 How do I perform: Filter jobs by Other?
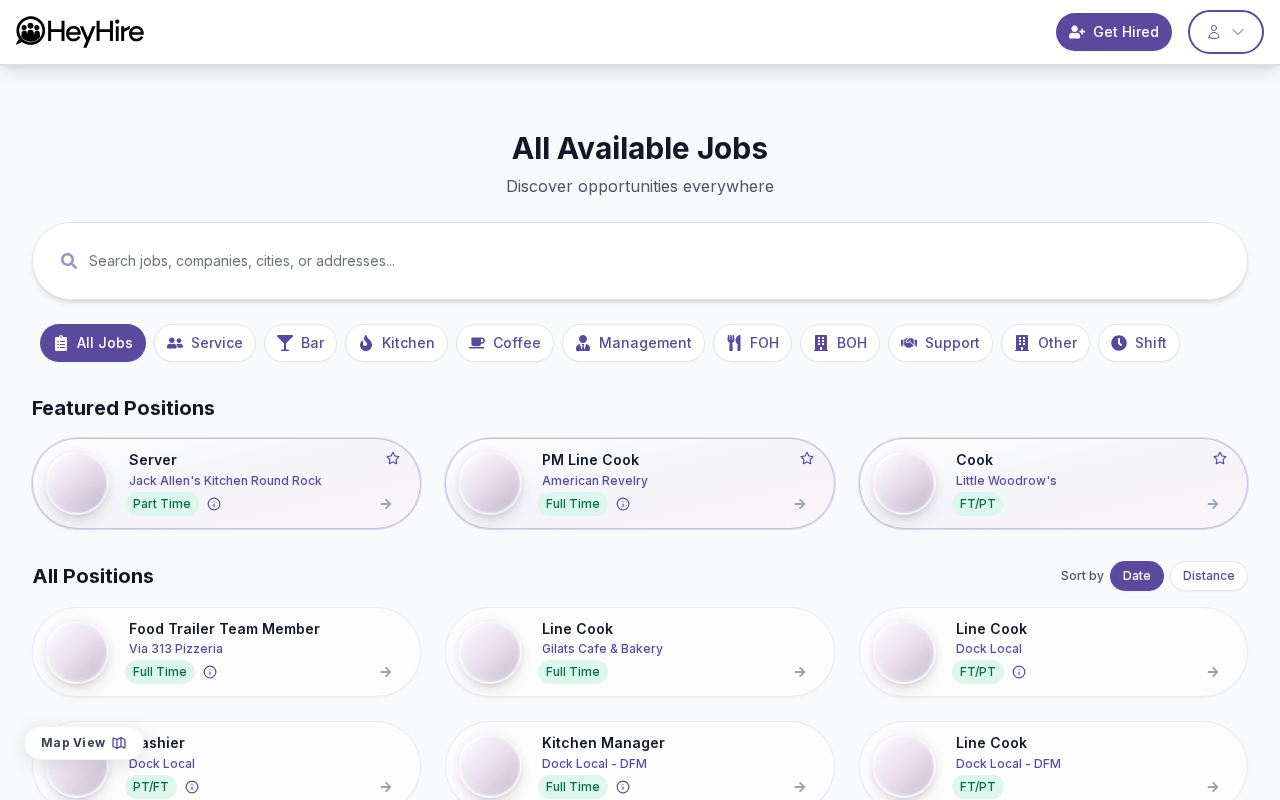coord(1045,343)
